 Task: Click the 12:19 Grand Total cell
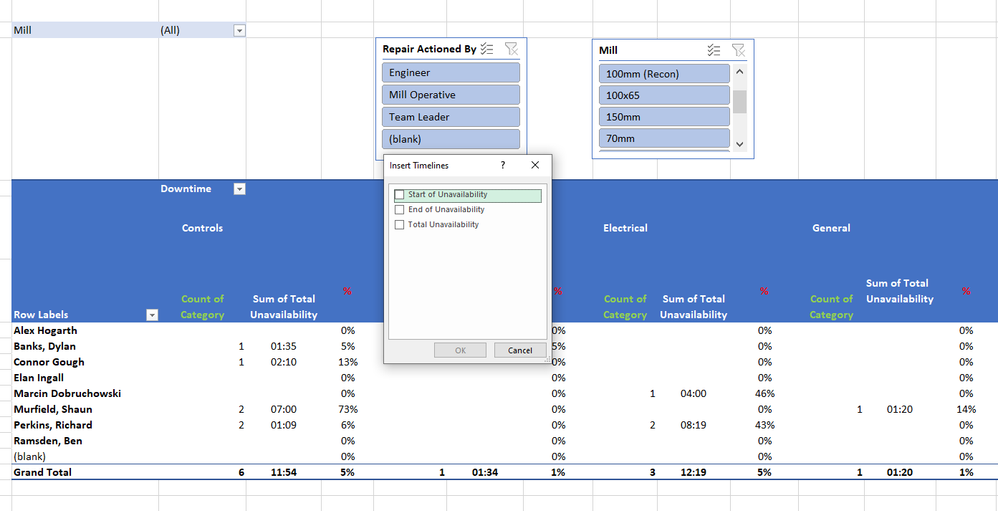[x=693, y=472]
